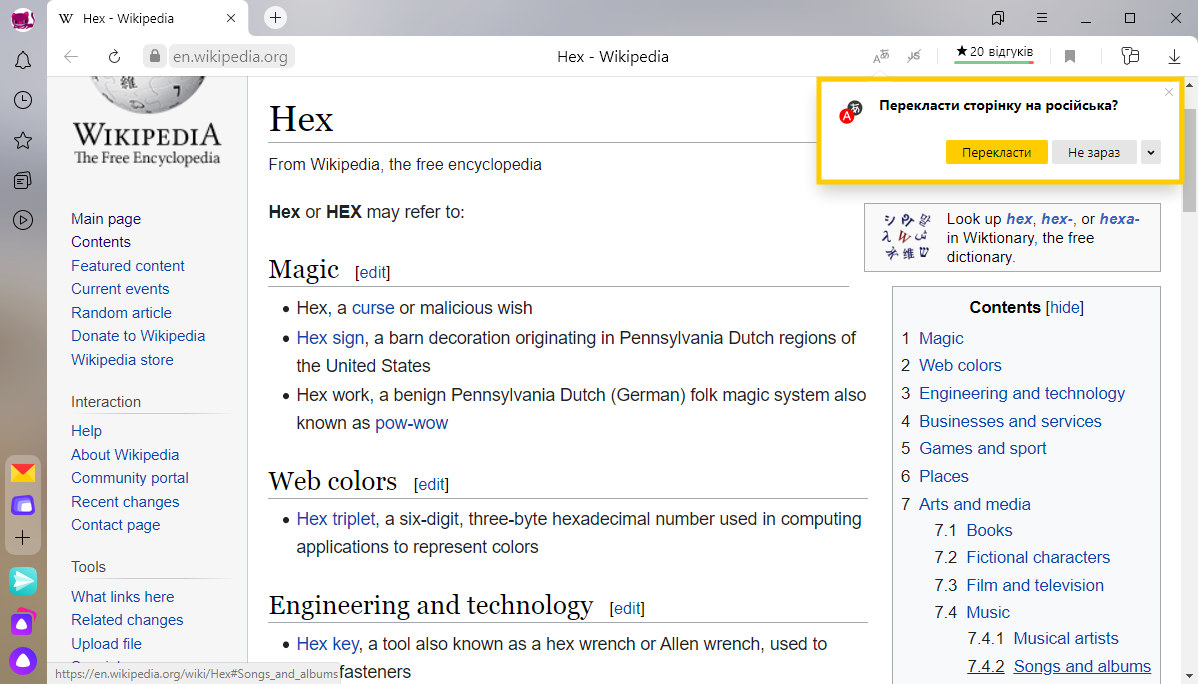Screen dimensions: 1198x684
Task: Open browsing history clock icon
Action: click(x=23, y=100)
